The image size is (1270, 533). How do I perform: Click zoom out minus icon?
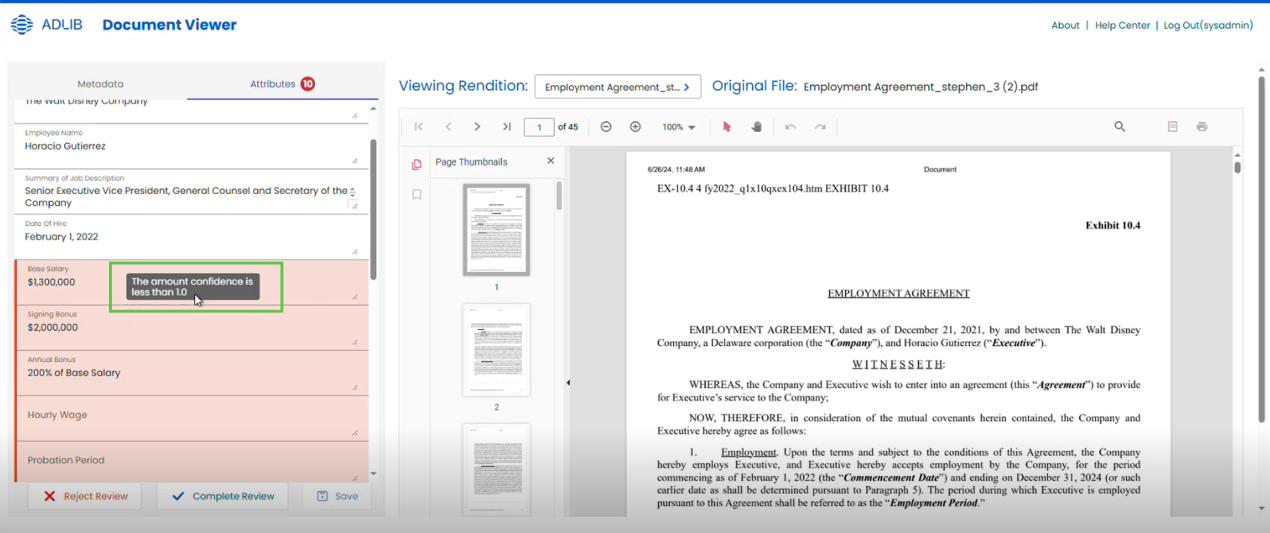(606, 127)
